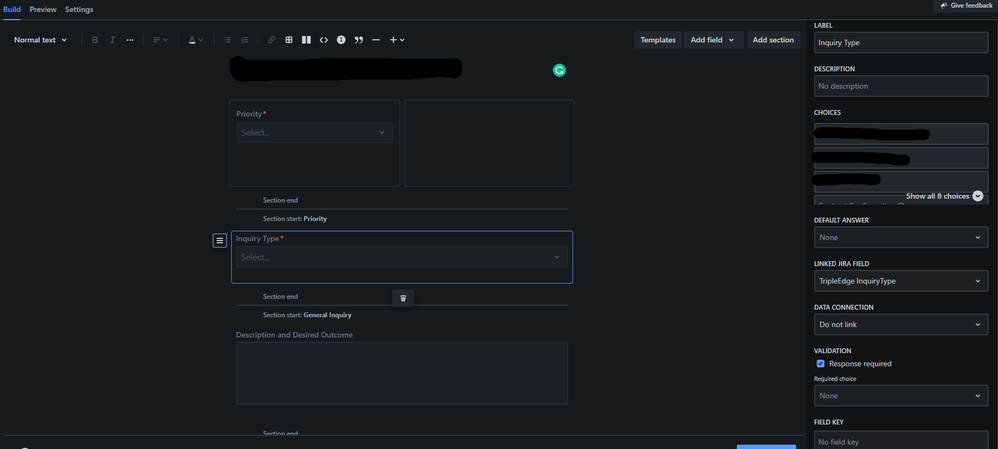
Task: Click the Description and Desired Outcome text area
Action: click(402, 373)
